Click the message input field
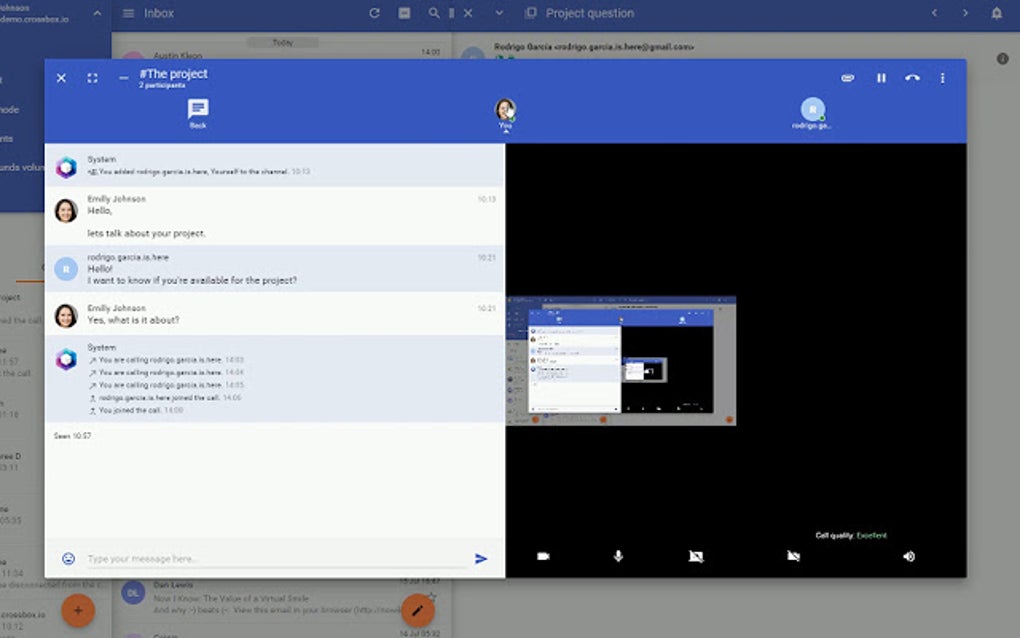The height and width of the screenshot is (638, 1020). click(x=250, y=558)
